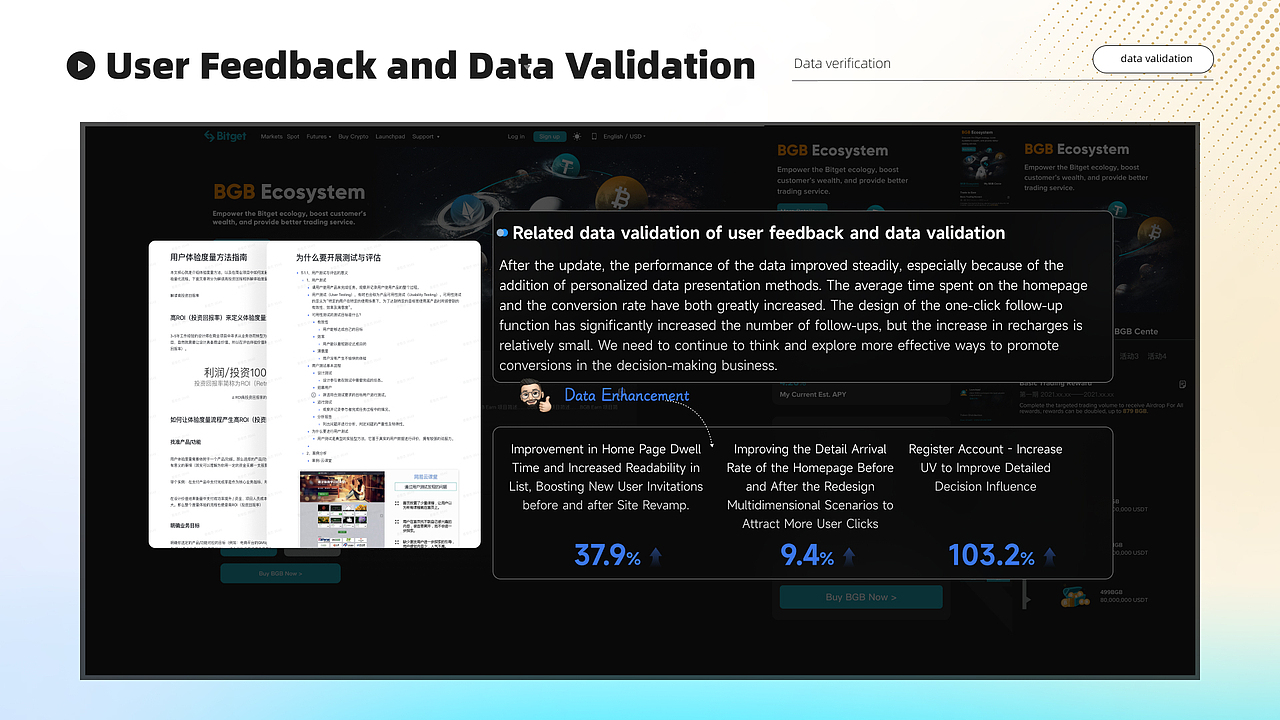Viewport: 1280px width, 720px height.
Task: Click the 'User Feedback and Data Validation' title
Action: point(430,66)
